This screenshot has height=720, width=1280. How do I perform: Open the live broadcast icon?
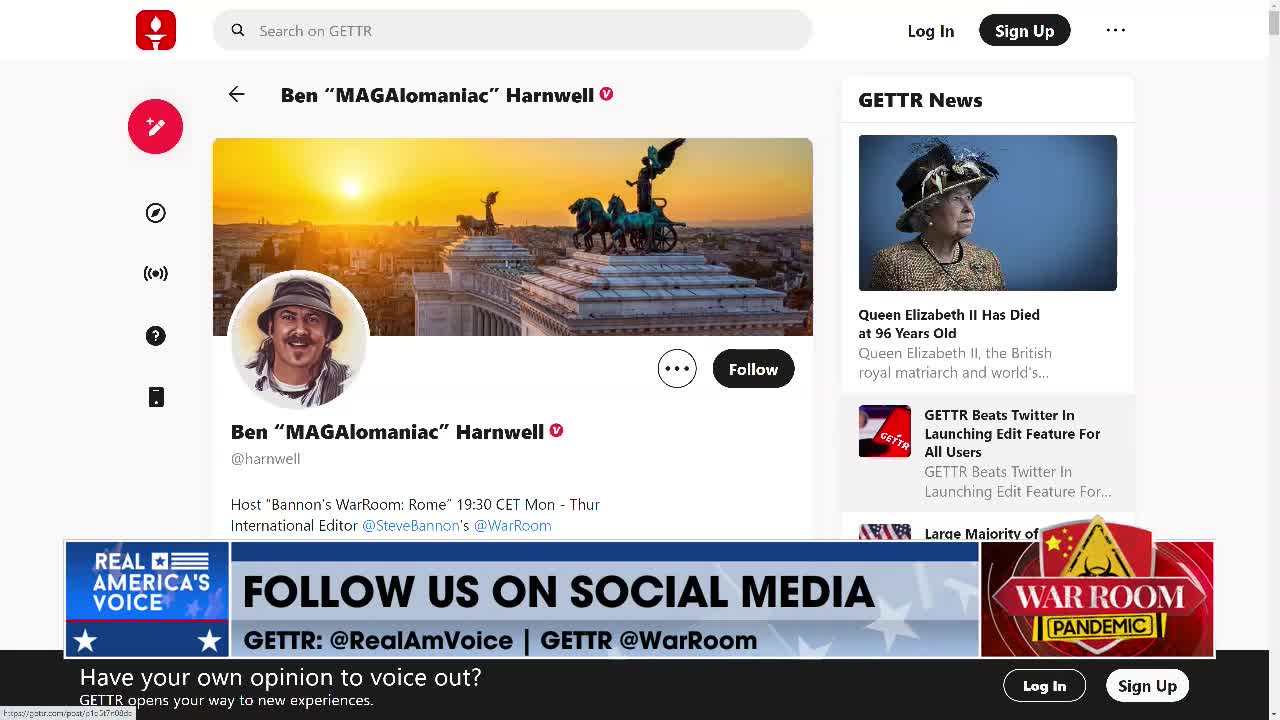(x=155, y=273)
